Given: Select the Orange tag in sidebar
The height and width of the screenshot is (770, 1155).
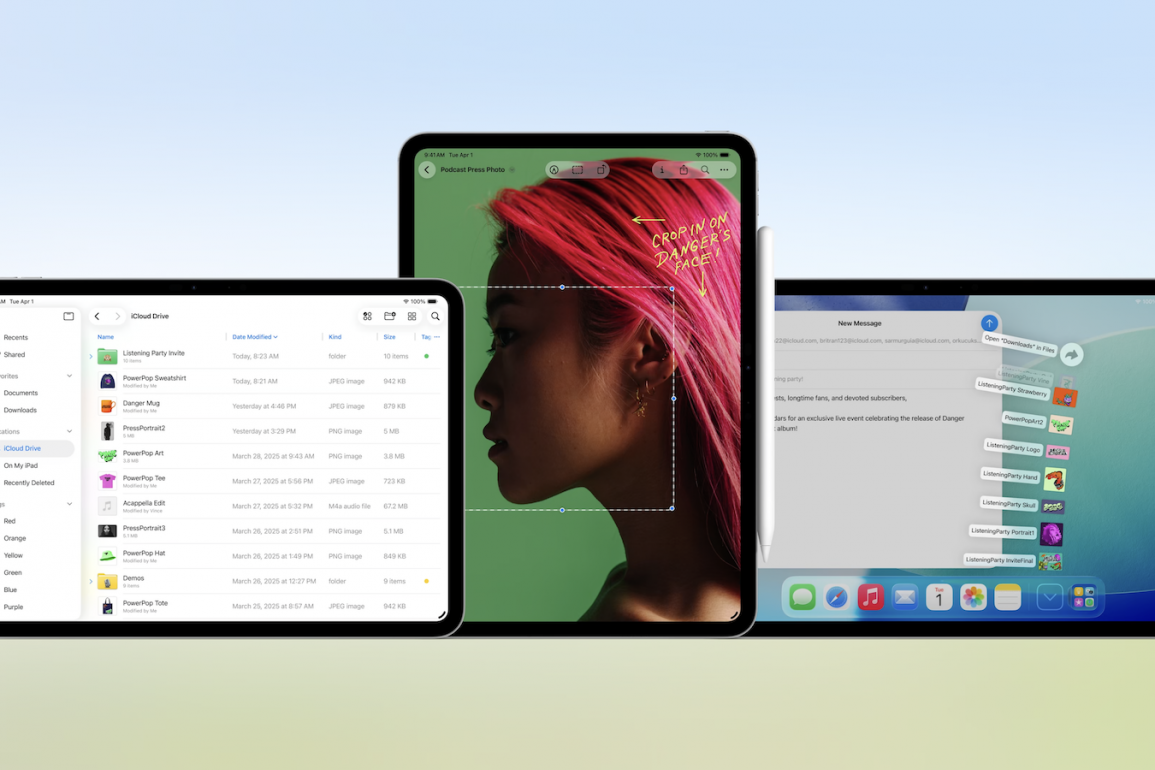Looking at the screenshot, I should tap(15, 538).
